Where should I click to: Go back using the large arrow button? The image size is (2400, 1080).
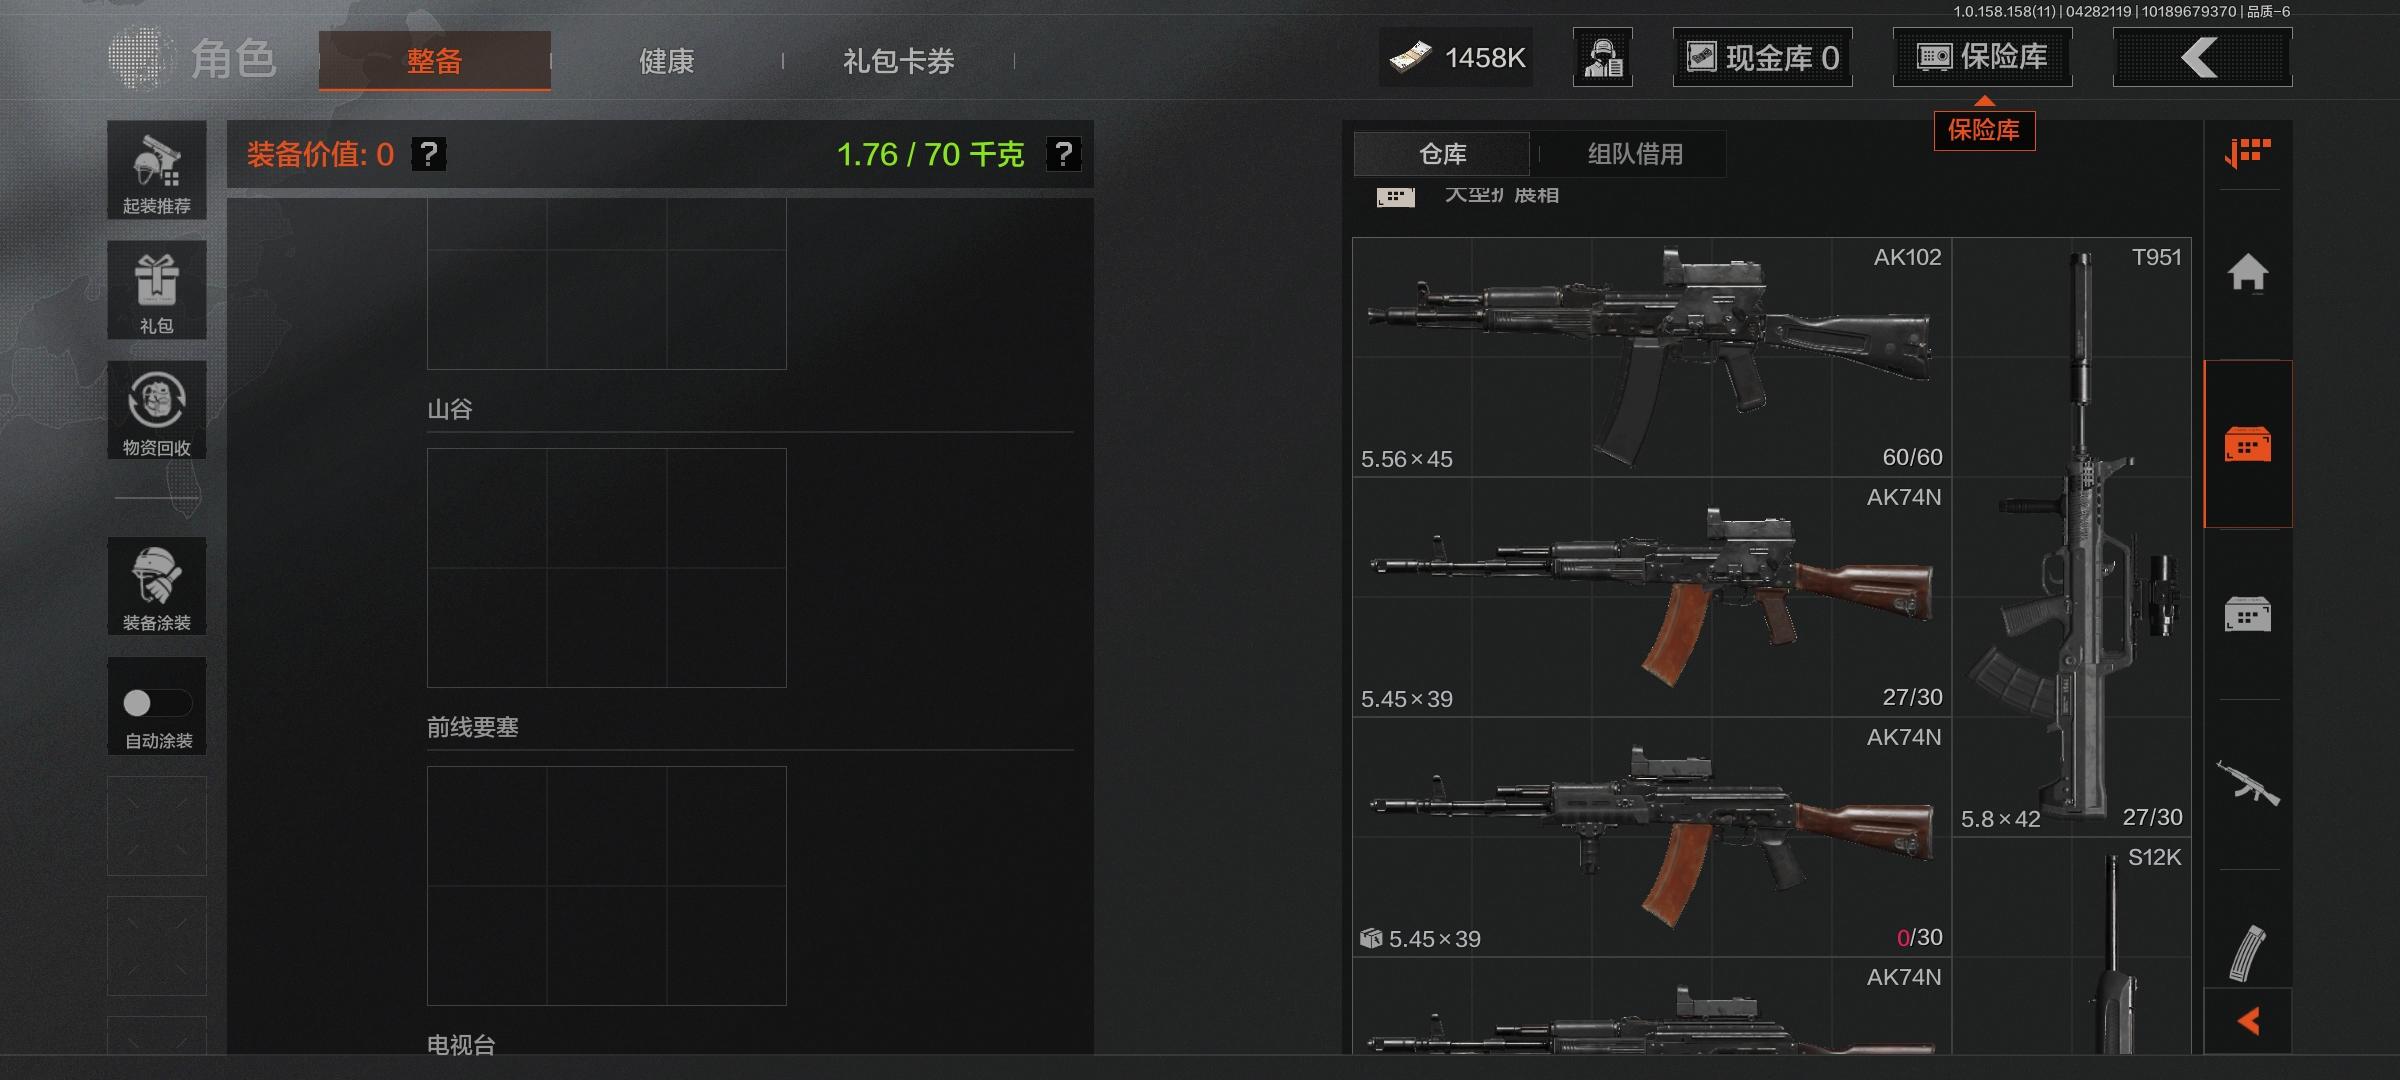click(x=2202, y=58)
